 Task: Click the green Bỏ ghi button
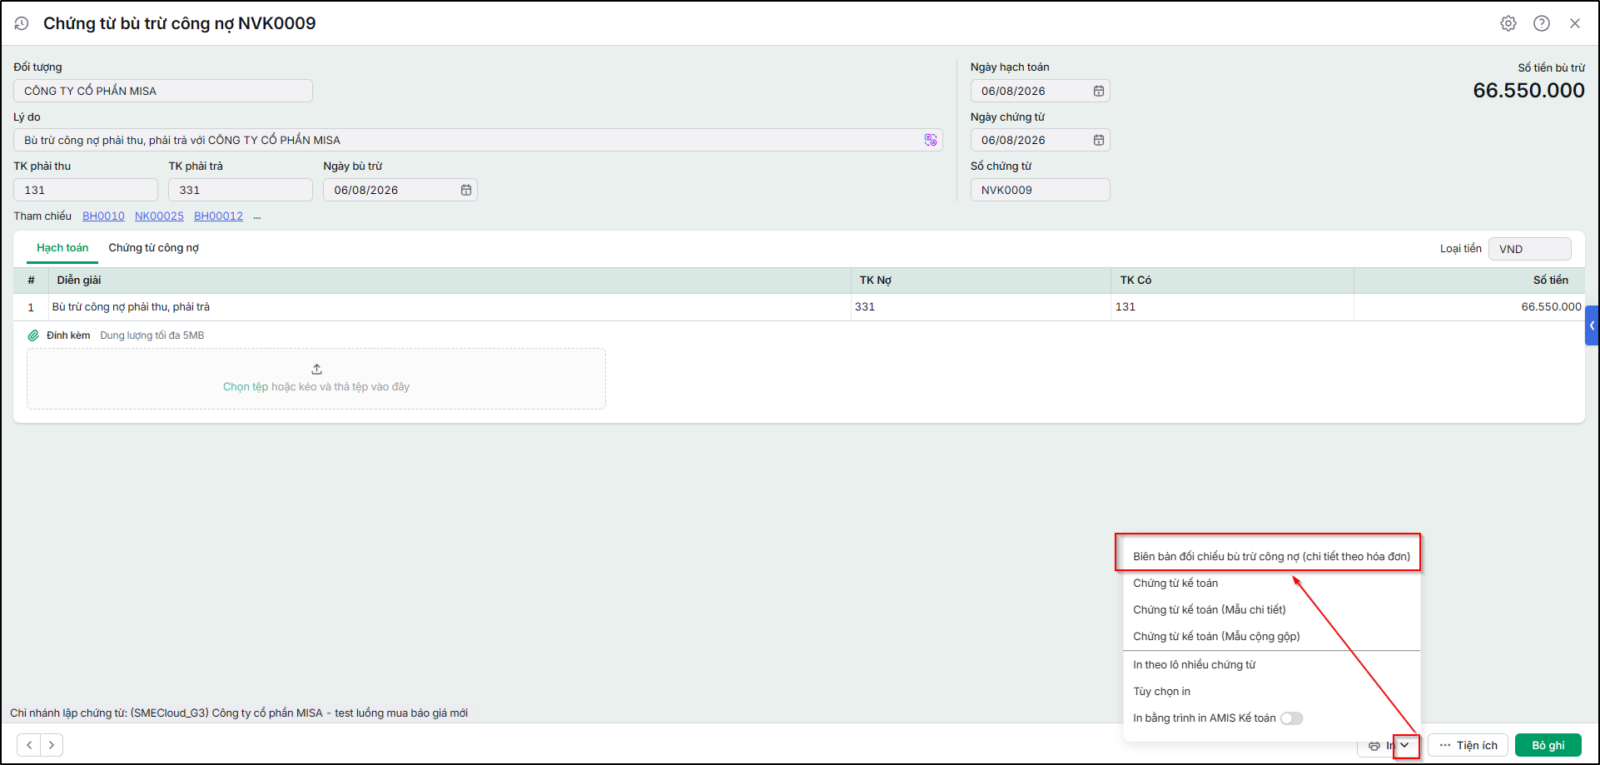point(1548,745)
